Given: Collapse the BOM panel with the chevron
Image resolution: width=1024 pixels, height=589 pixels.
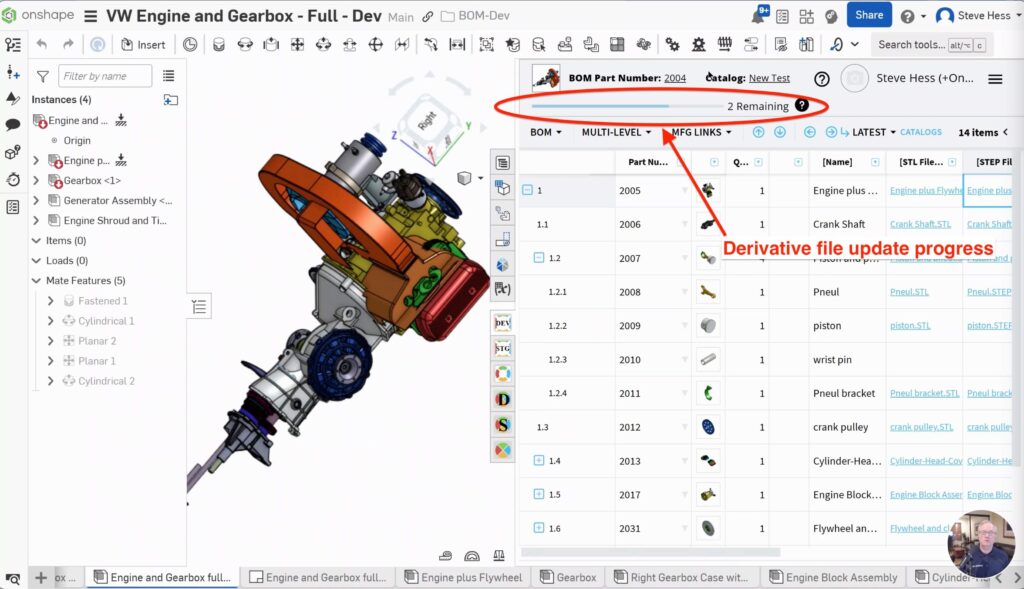Looking at the screenshot, I should 1006,132.
